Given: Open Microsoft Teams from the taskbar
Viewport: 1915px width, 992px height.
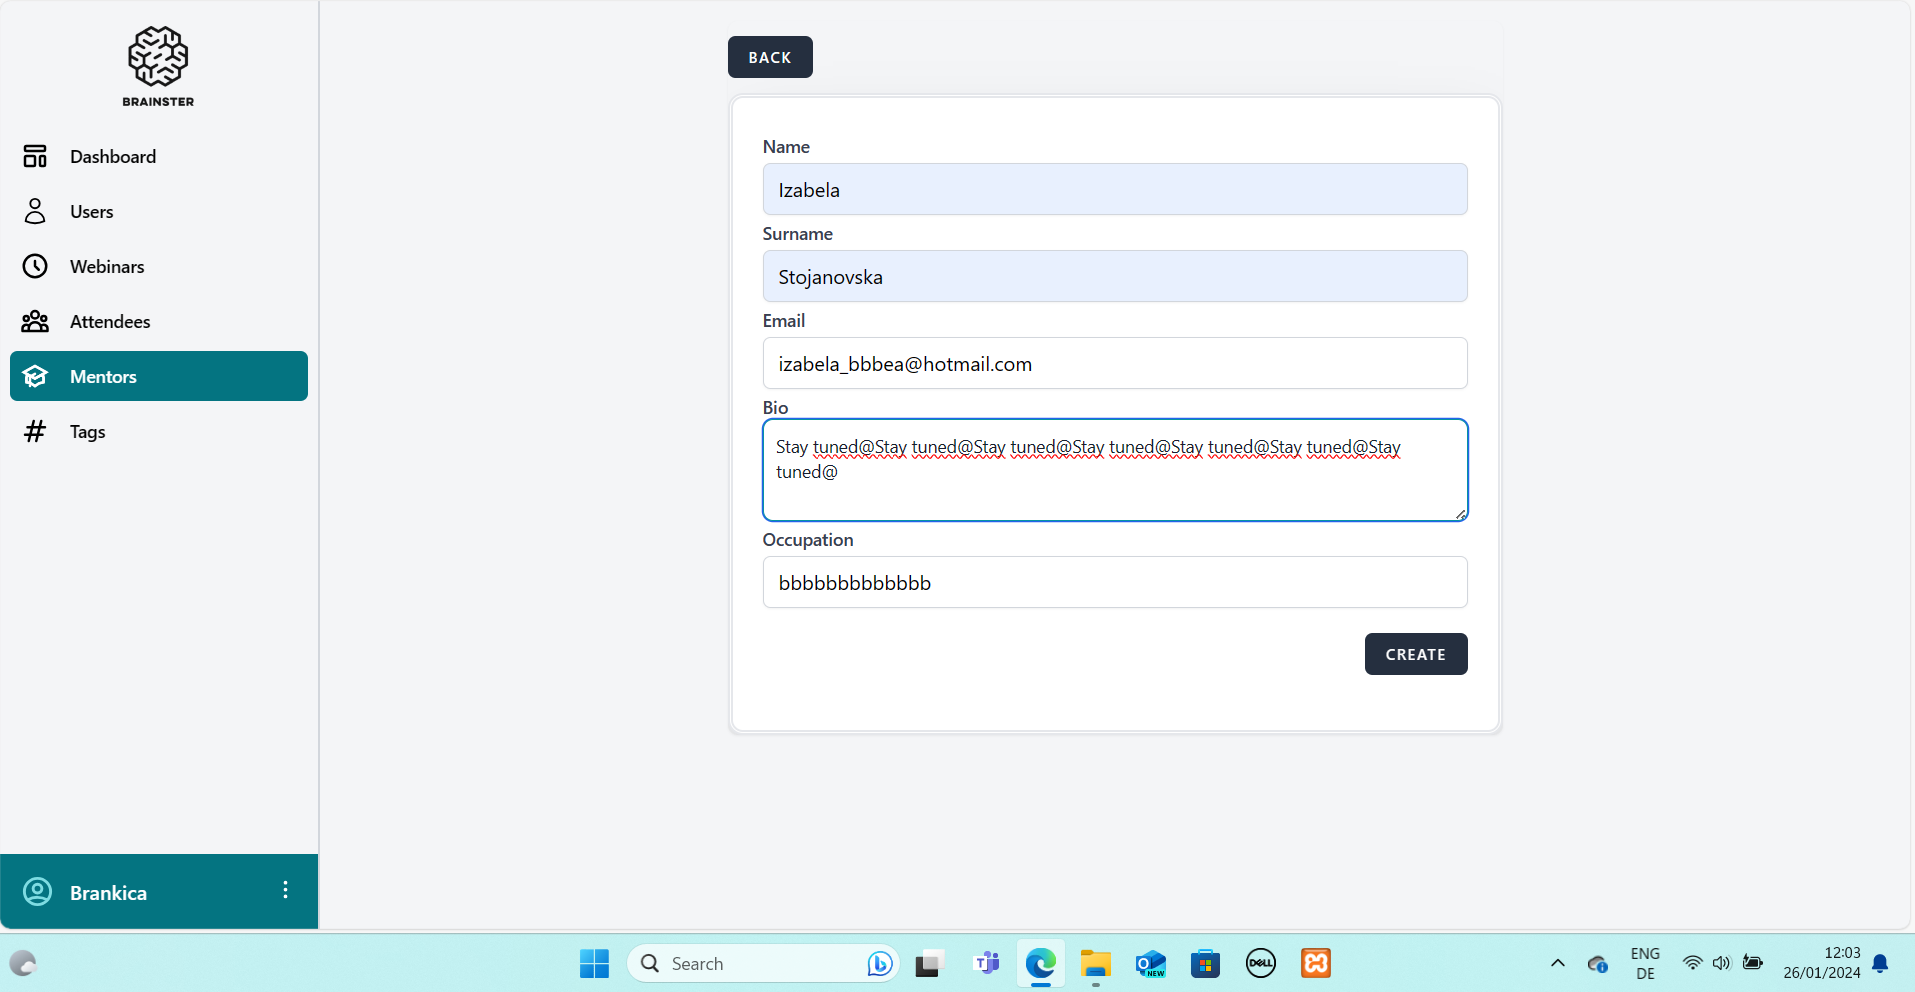Looking at the screenshot, I should pyautogui.click(x=986, y=963).
